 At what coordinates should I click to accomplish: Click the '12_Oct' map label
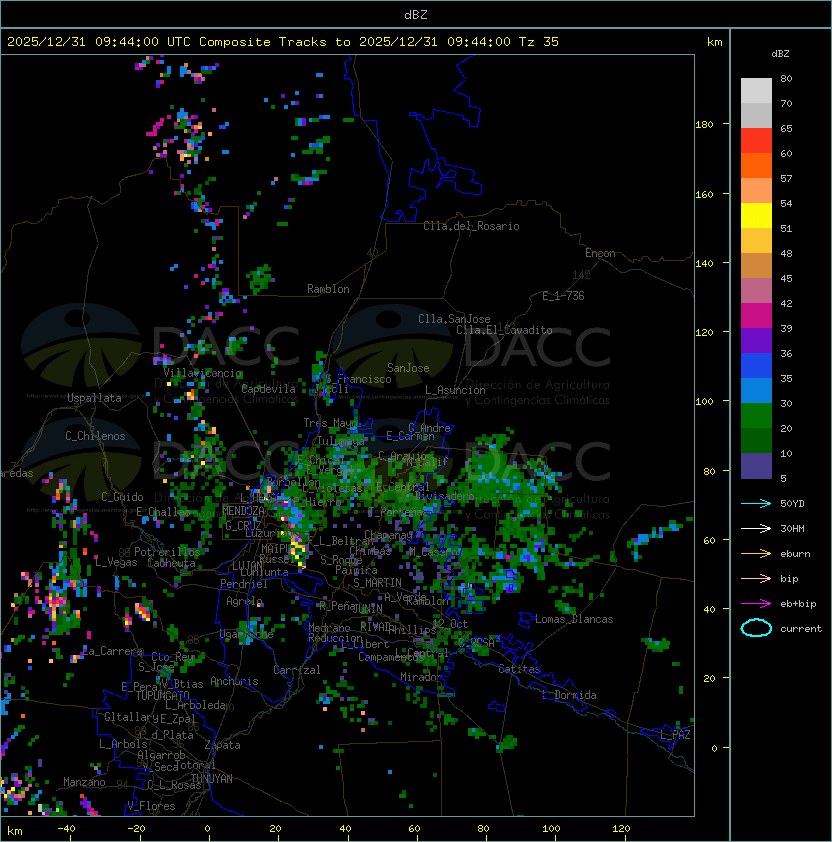[x=450, y=624]
